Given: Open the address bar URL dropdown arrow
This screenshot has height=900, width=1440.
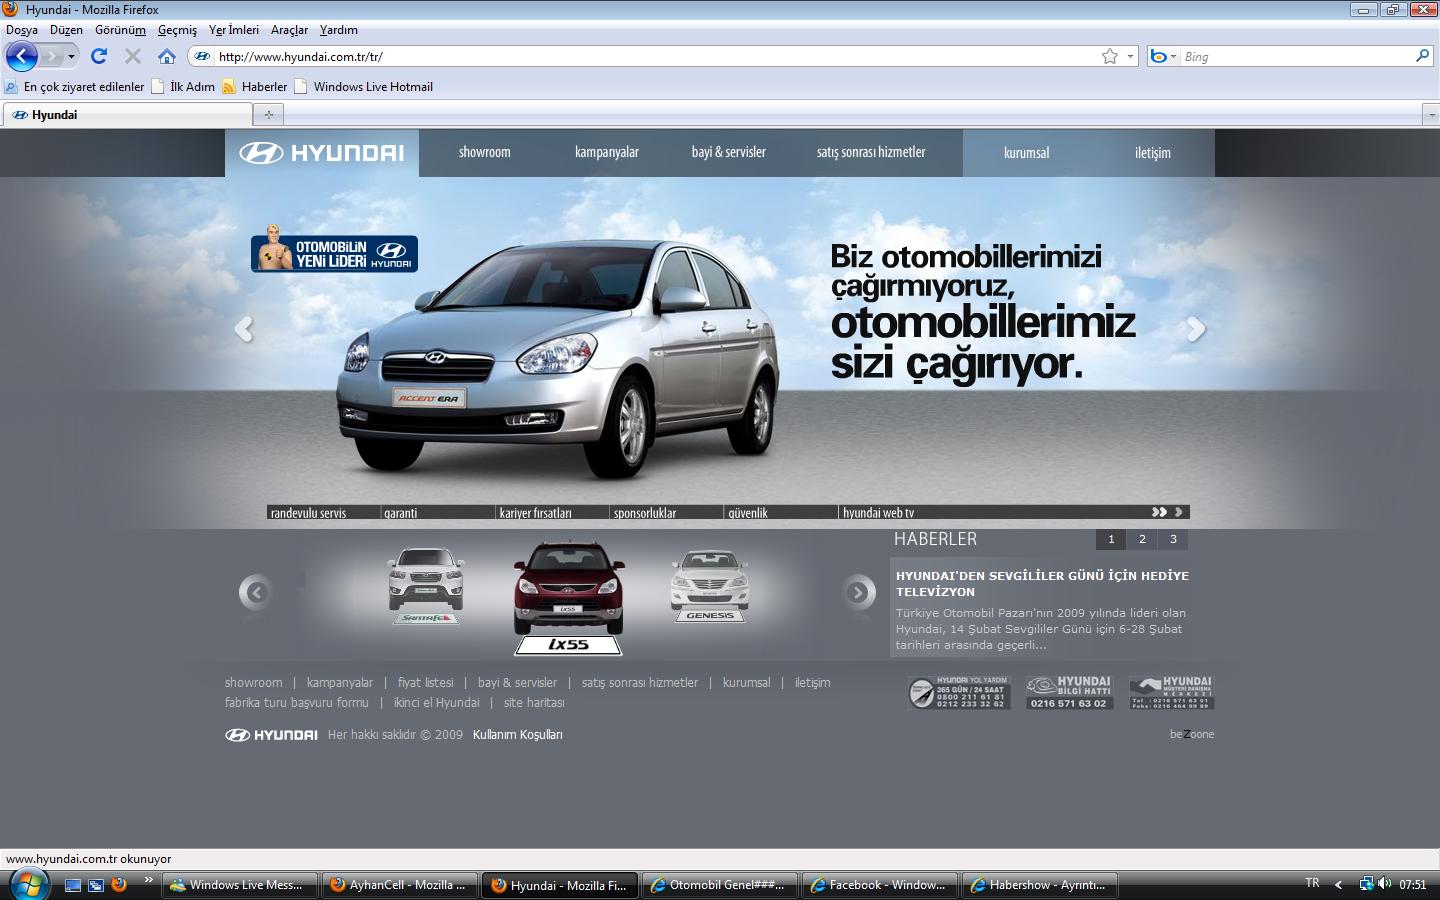Looking at the screenshot, I should pos(1131,57).
